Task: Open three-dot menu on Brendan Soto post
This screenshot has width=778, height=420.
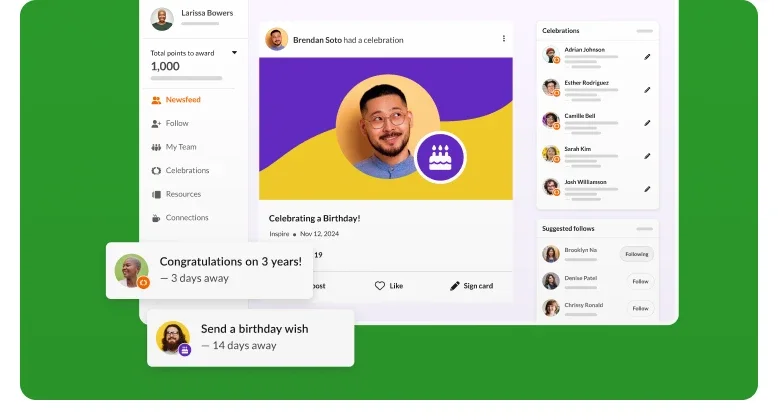Action: pyautogui.click(x=503, y=39)
